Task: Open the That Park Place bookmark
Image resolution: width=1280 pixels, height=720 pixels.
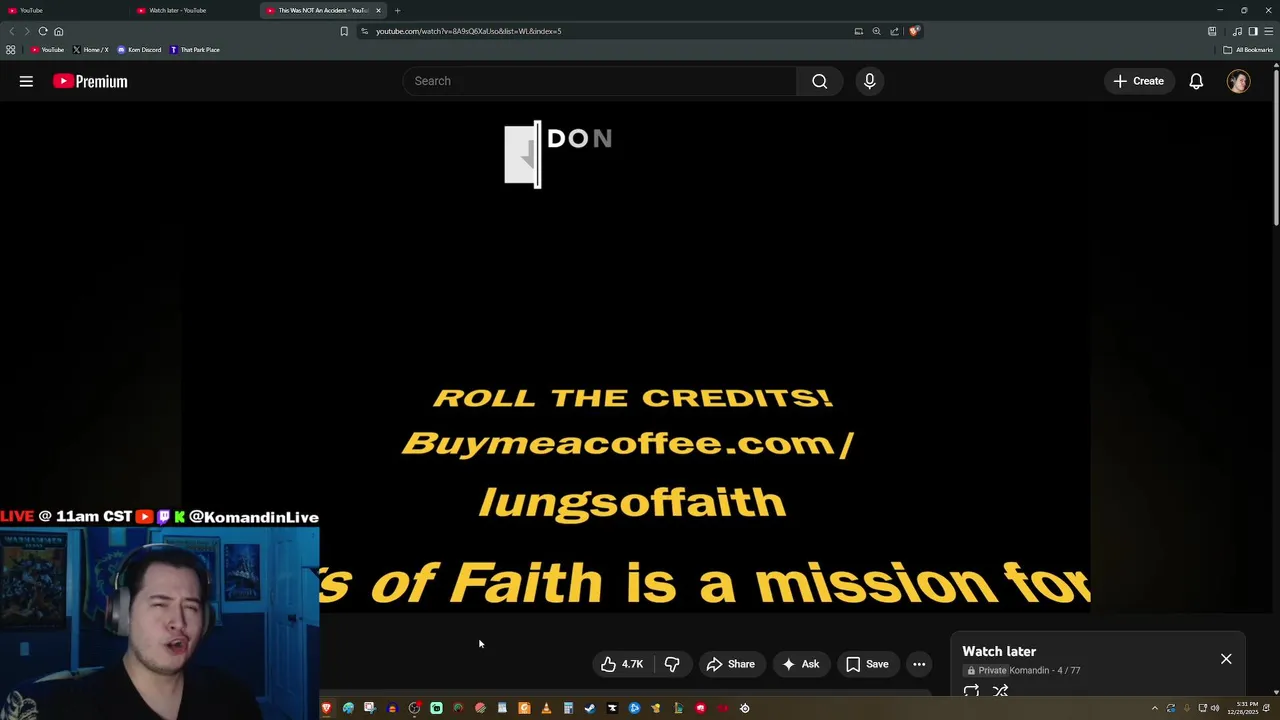Action: click(195, 50)
